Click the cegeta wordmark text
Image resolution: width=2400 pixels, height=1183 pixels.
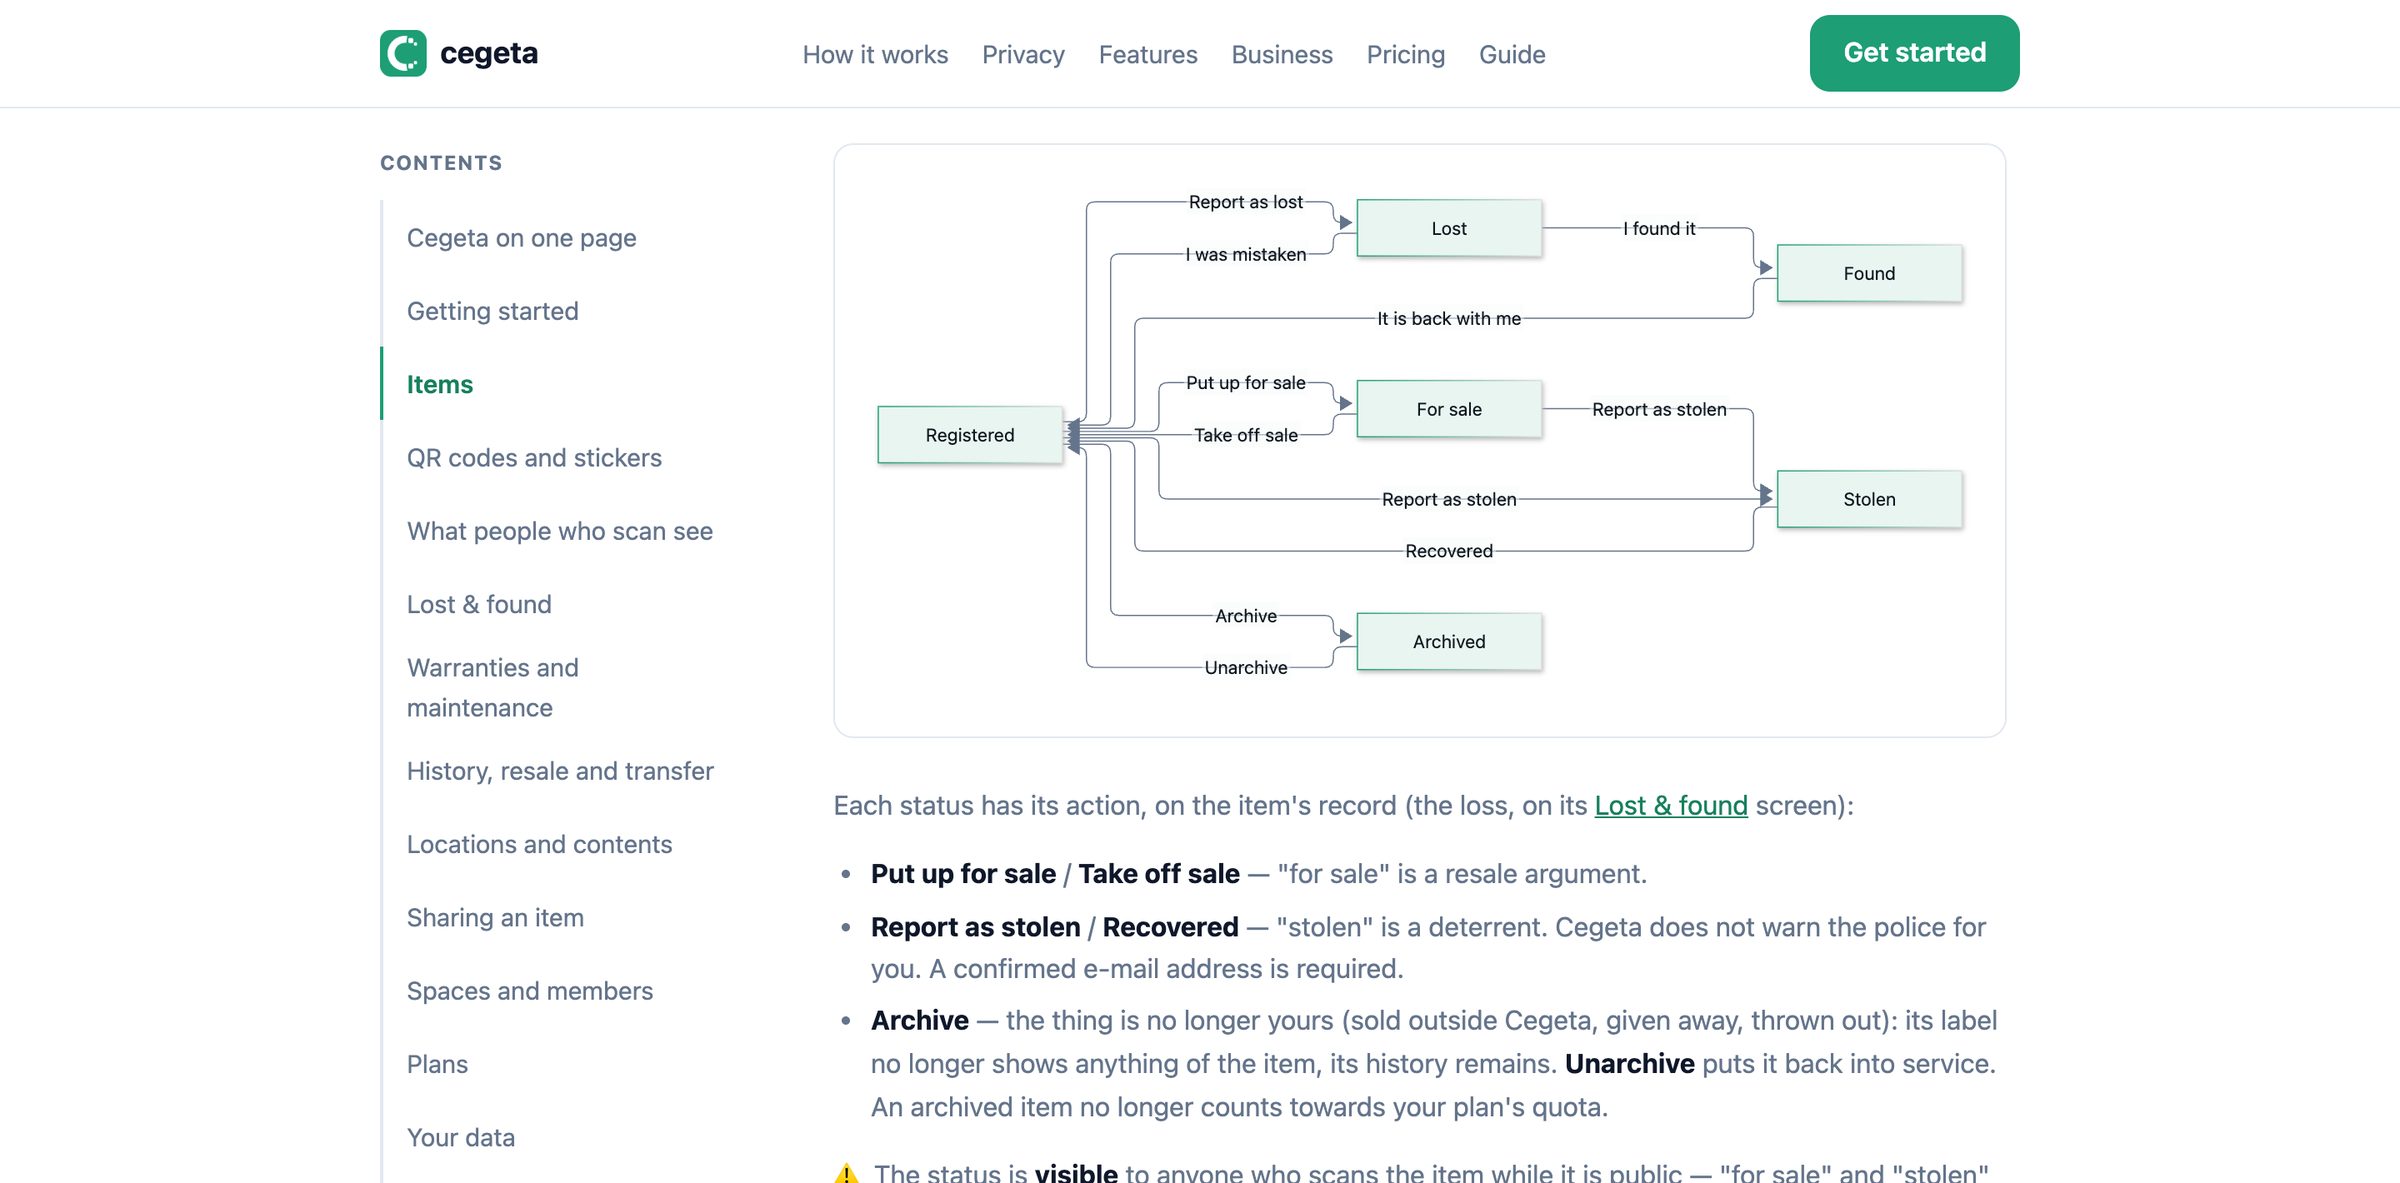pos(489,53)
